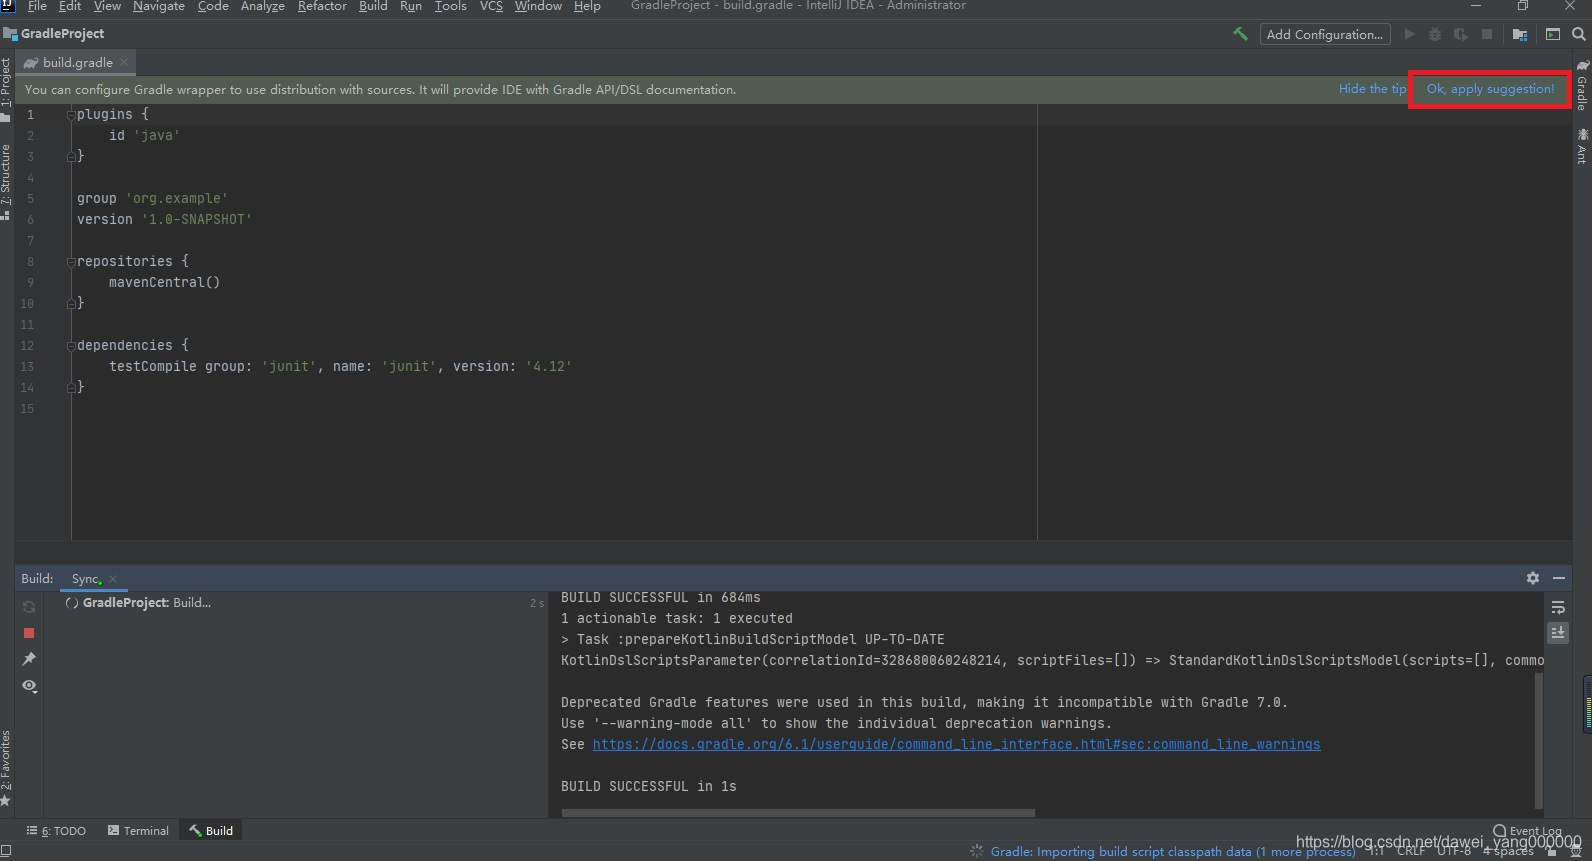Toggle Pin Tab icon in Build panel

click(x=29, y=659)
